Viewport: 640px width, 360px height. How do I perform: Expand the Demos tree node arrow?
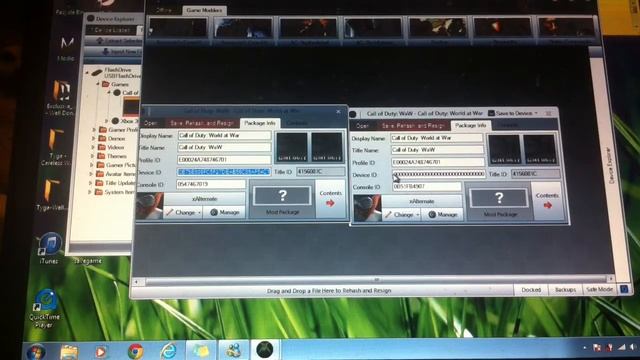click(x=94, y=139)
